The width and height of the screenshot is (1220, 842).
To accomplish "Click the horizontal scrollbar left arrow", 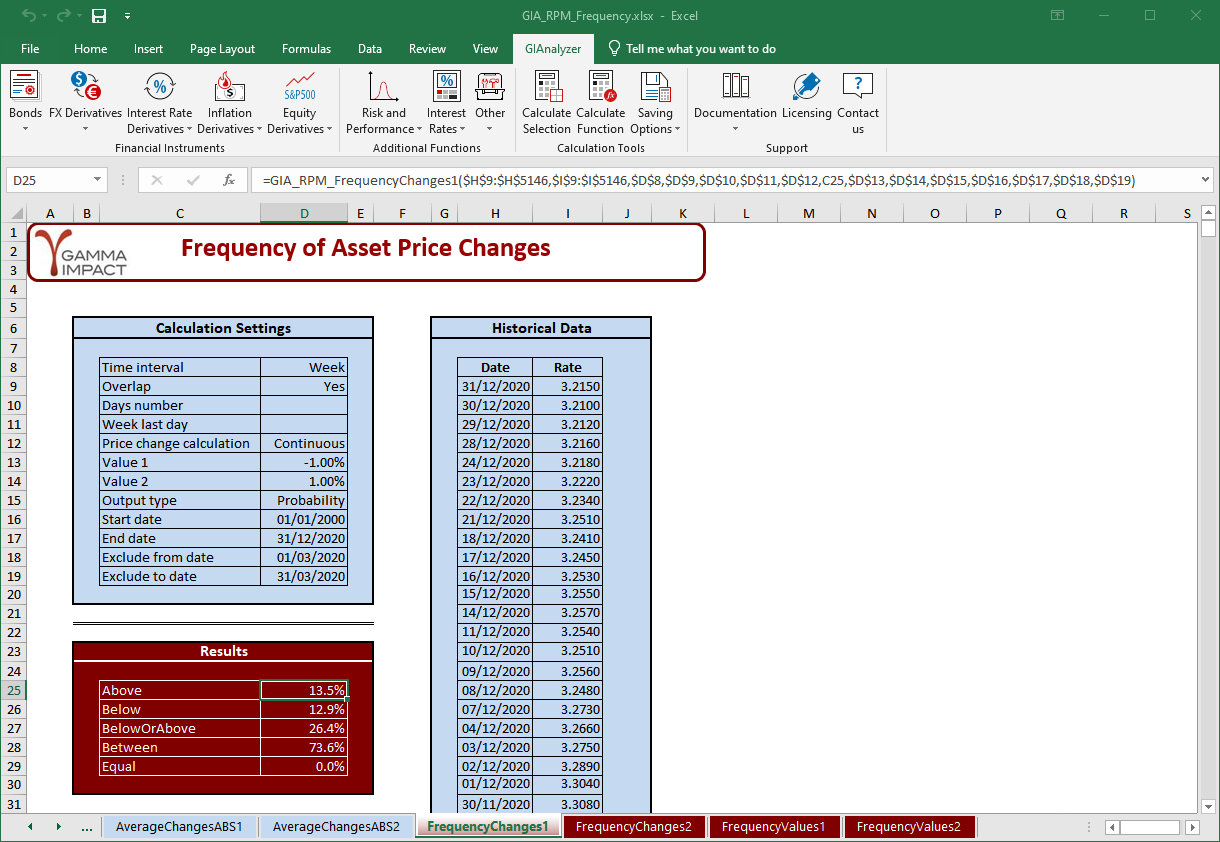I will click(x=1112, y=827).
